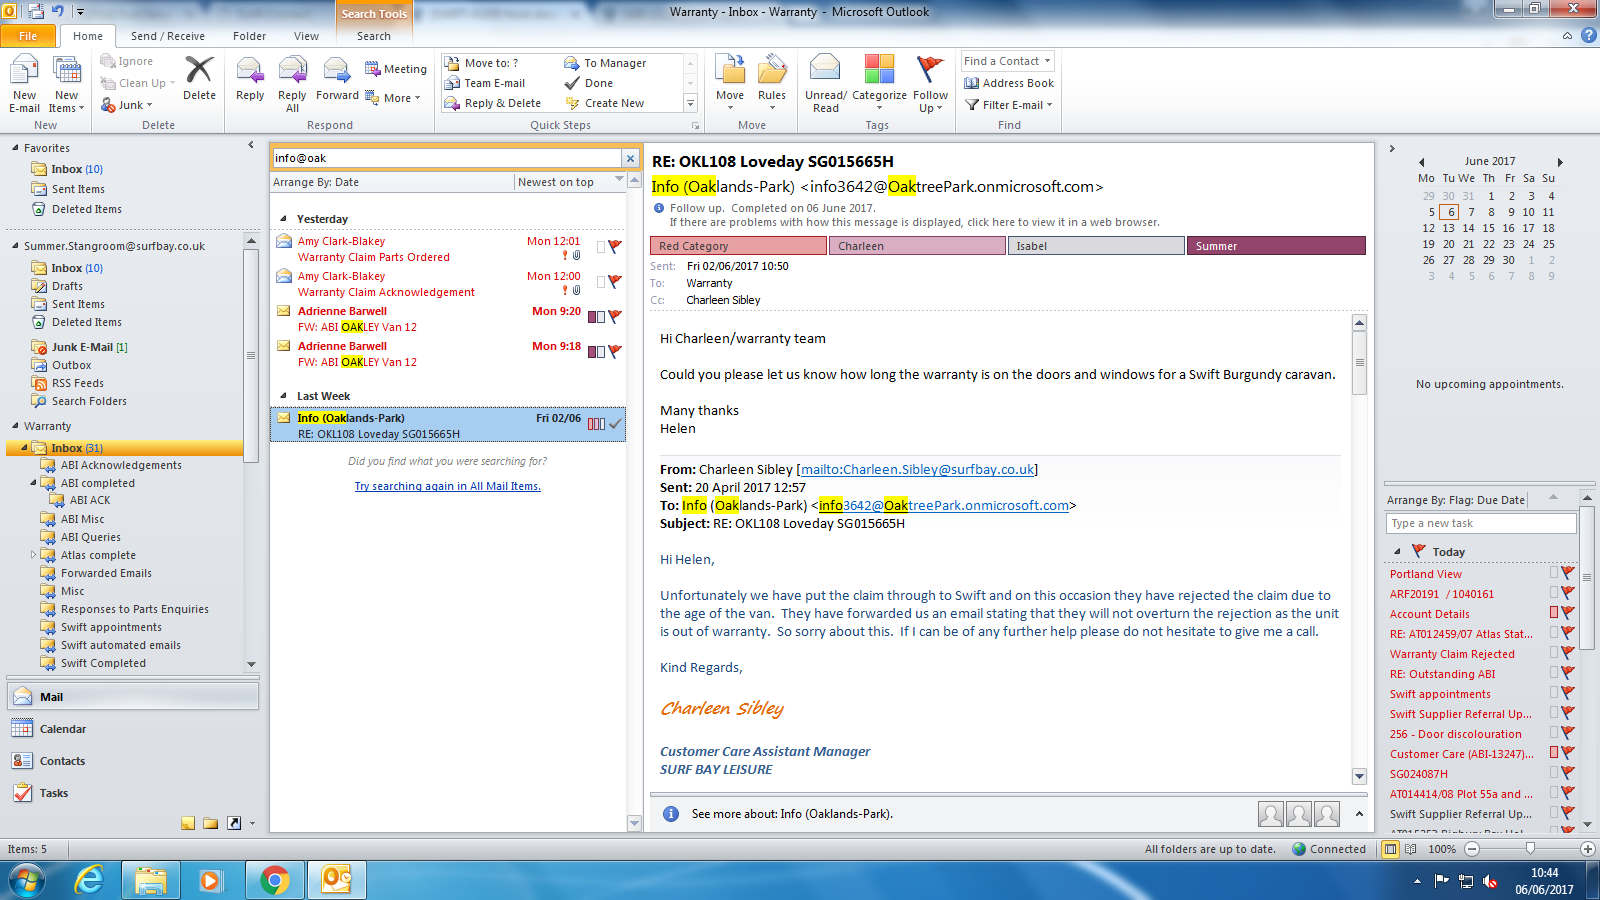Toggle flag on the Mon 9:18 Adrienne Barwell email
This screenshot has height=900, width=1600.
615,351
